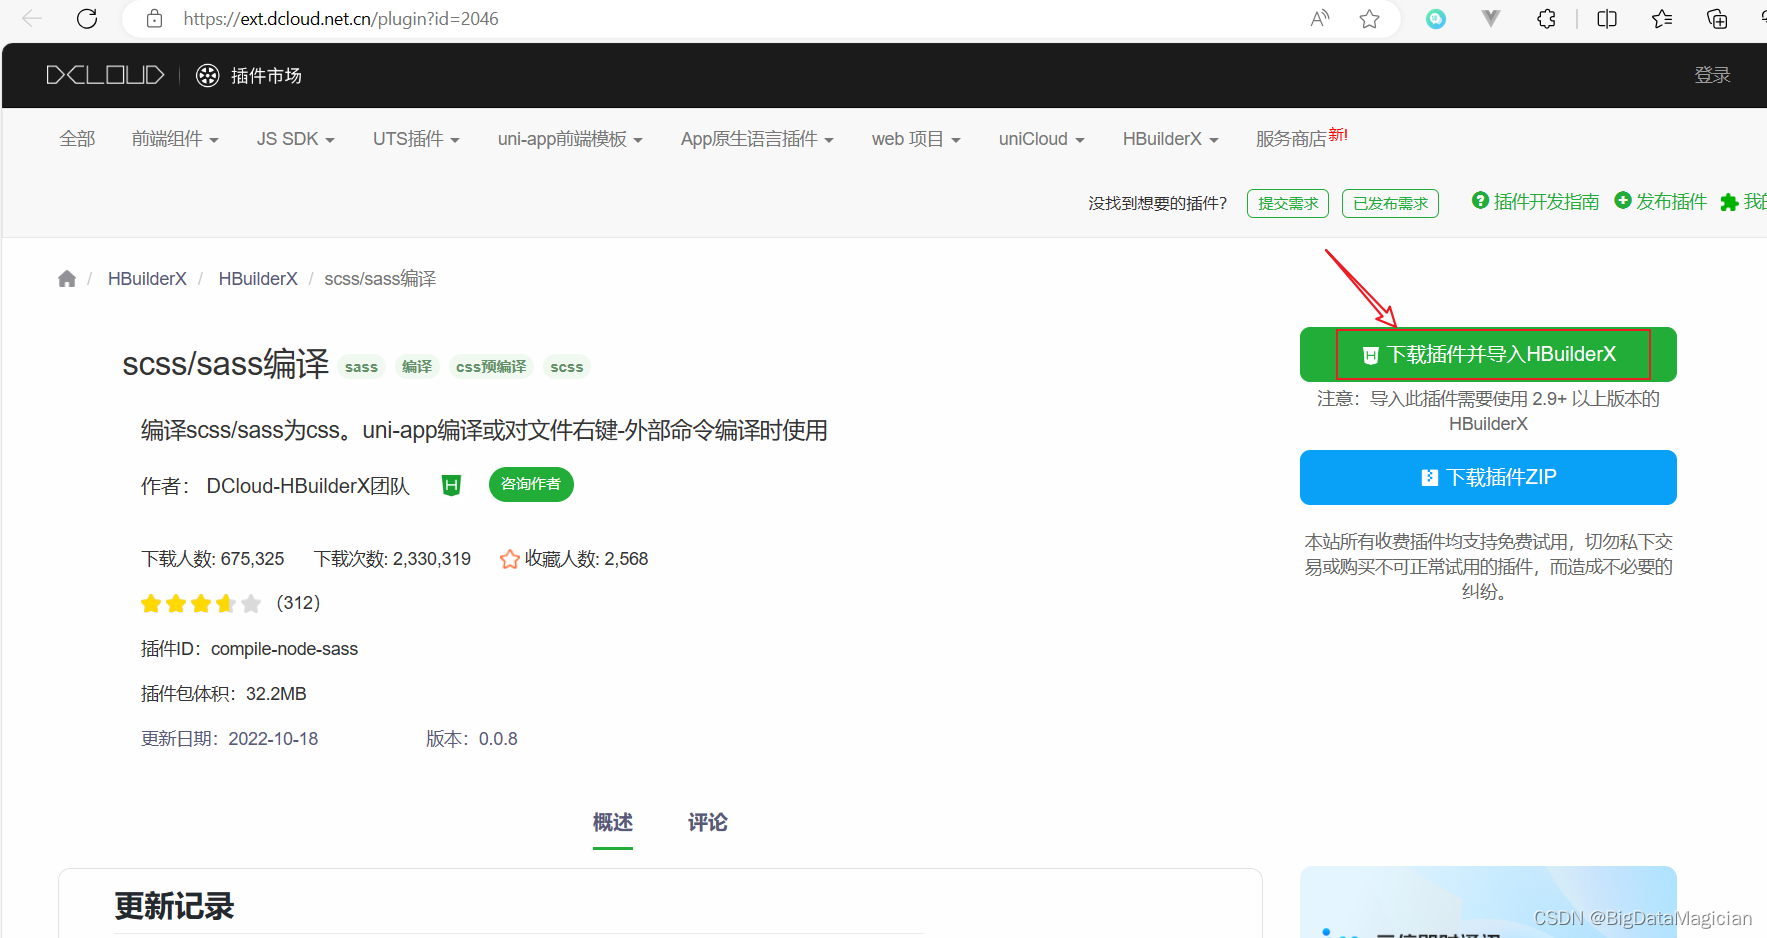Click the browser back arrow
Screen dimensions: 1767x938
[32, 19]
